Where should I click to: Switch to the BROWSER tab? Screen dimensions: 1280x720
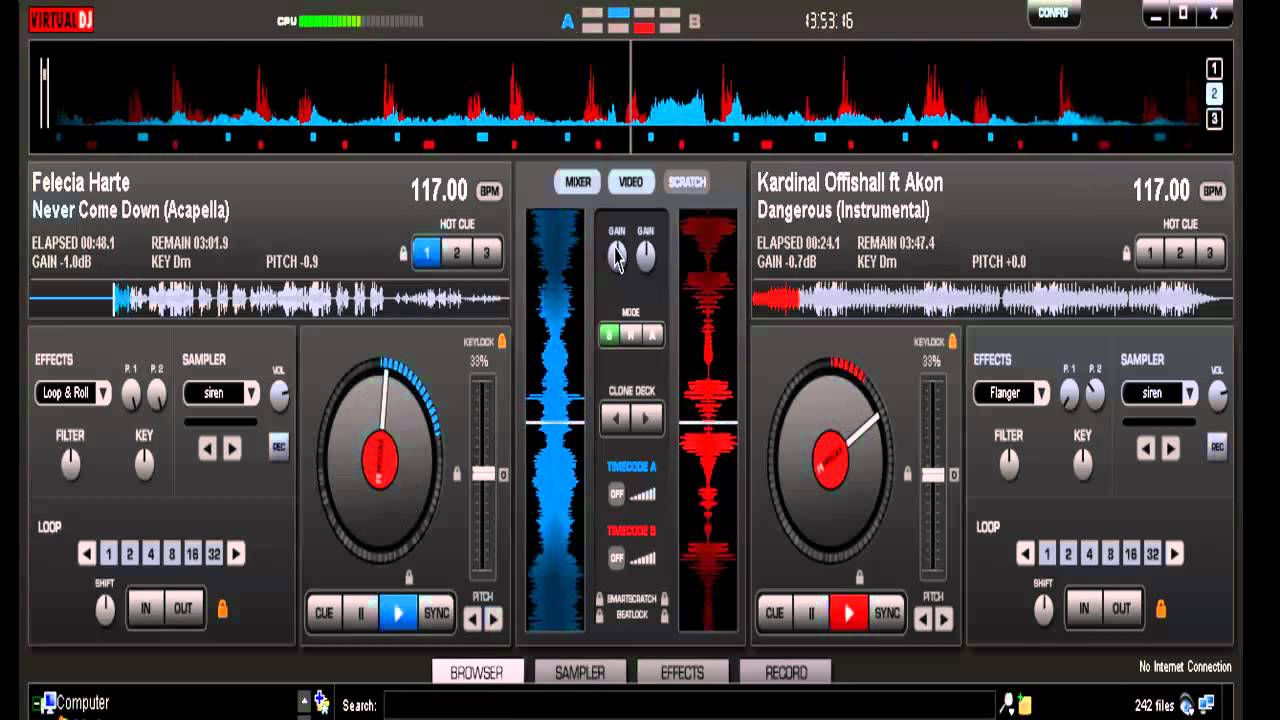click(x=477, y=672)
